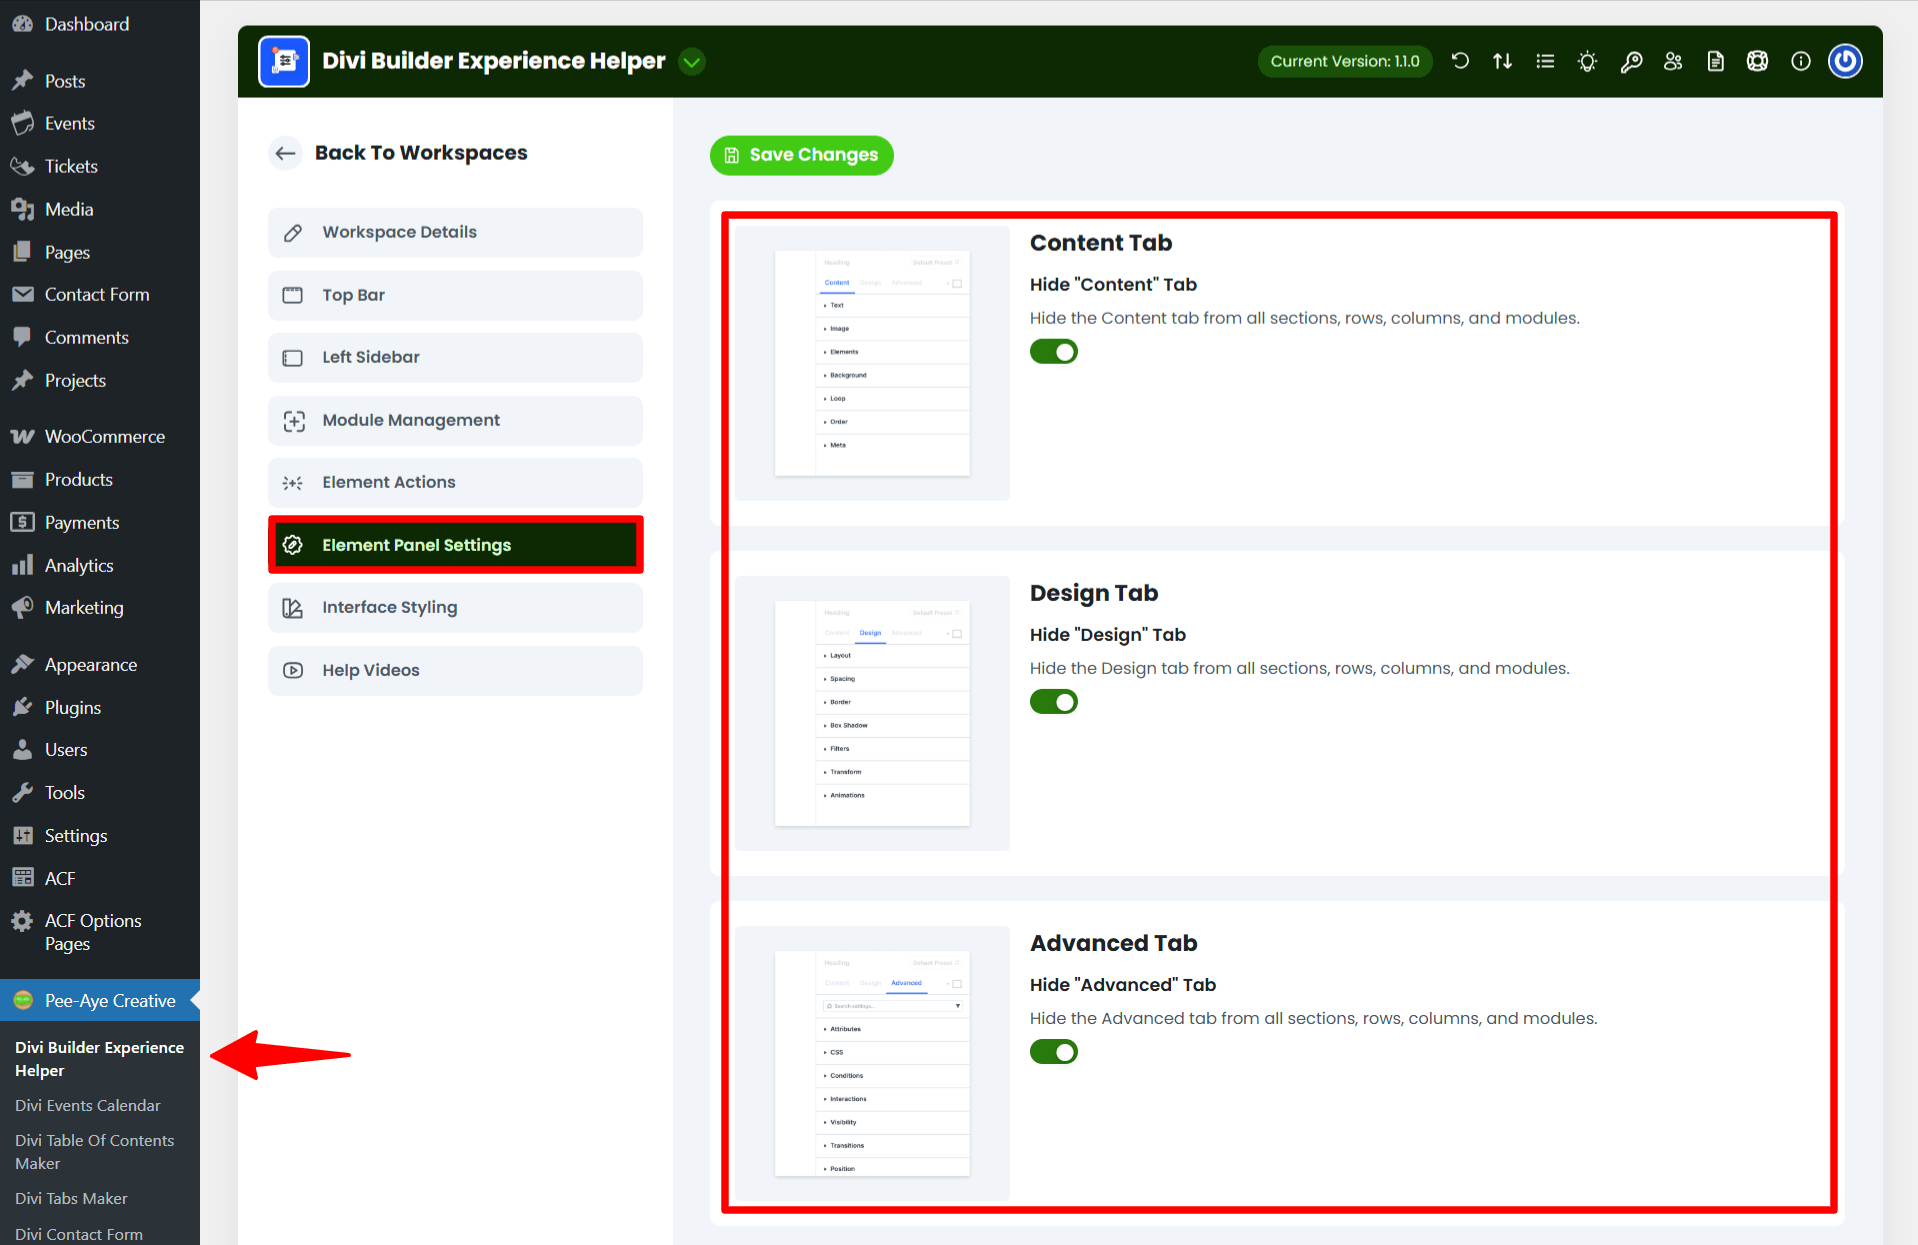This screenshot has height=1245, width=1918.
Task: Open Pee-Aye Creative menu item
Action: click(100, 1000)
